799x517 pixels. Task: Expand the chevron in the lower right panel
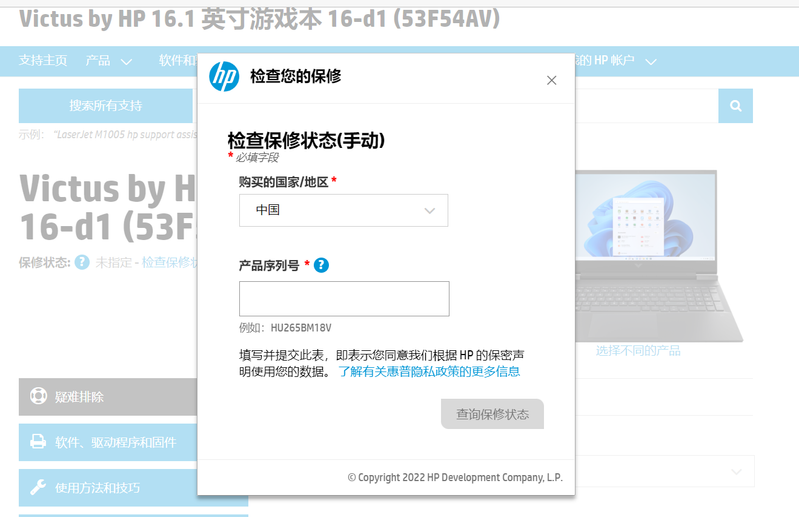click(x=737, y=471)
